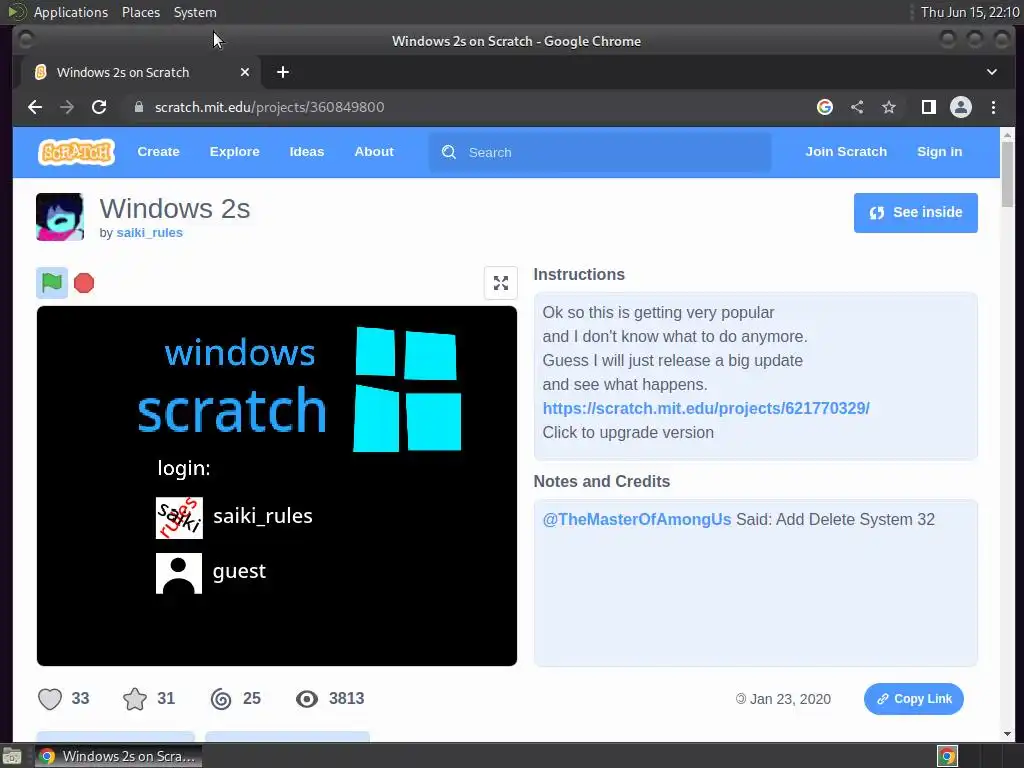
Task: Click Chrome tray icon at bottom right
Action: tap(947, 756)
